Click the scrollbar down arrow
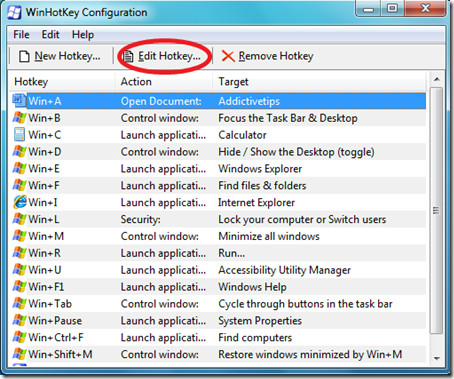This screenshot has height=379, width=454. point(436,358)
